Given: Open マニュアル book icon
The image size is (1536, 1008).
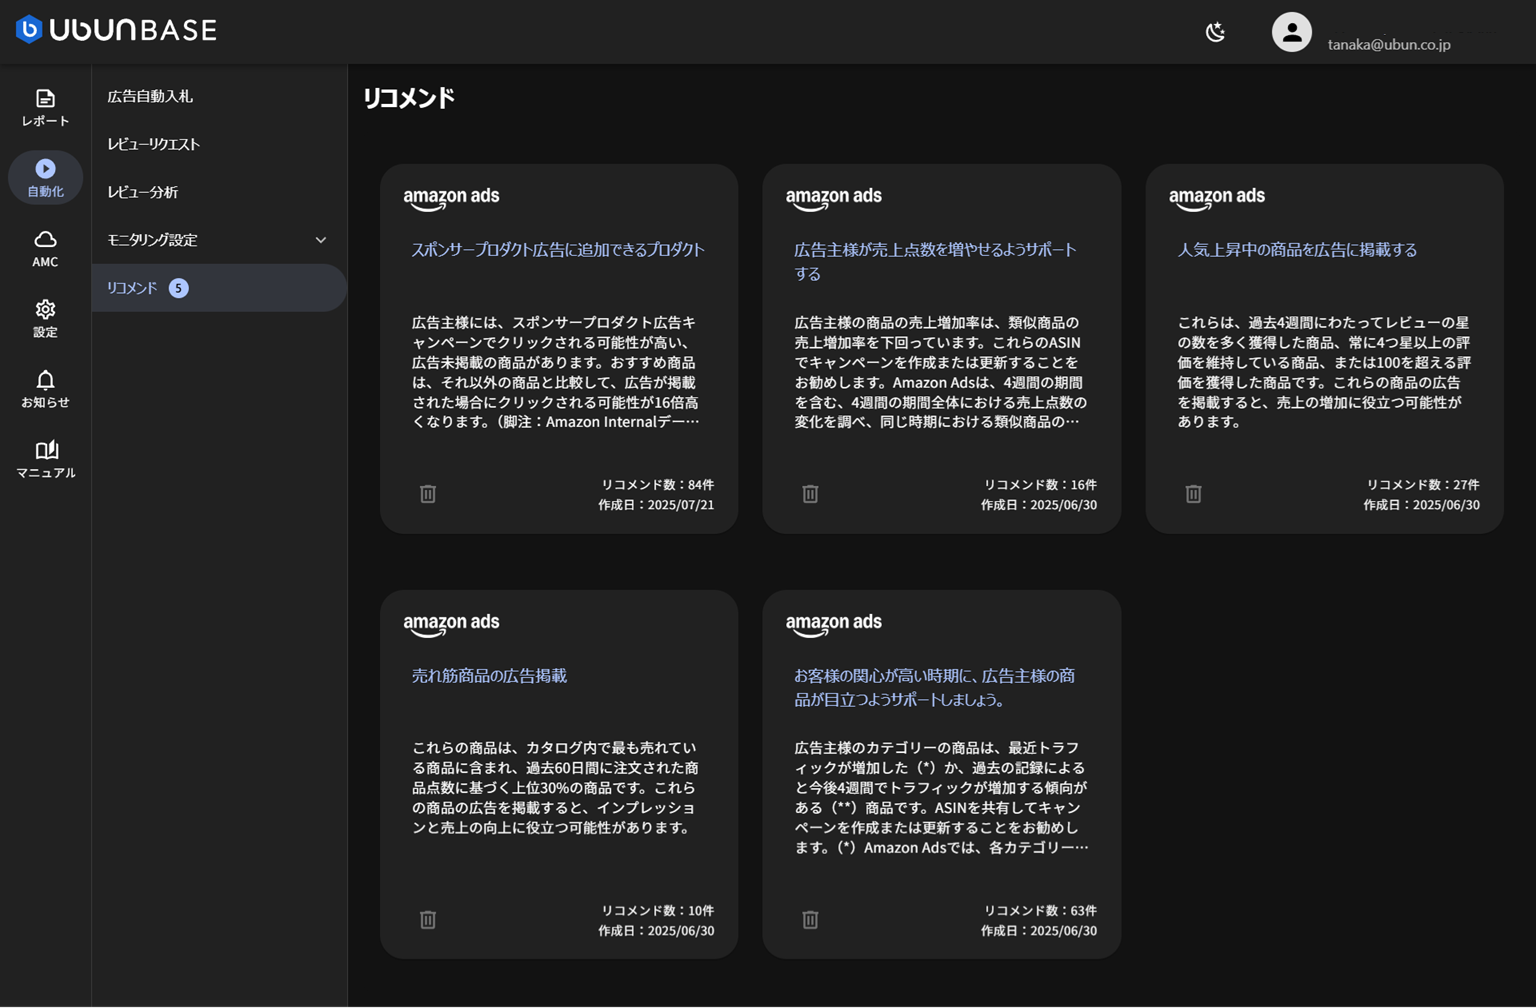Looking at the screenshot, I should (45, 459).
